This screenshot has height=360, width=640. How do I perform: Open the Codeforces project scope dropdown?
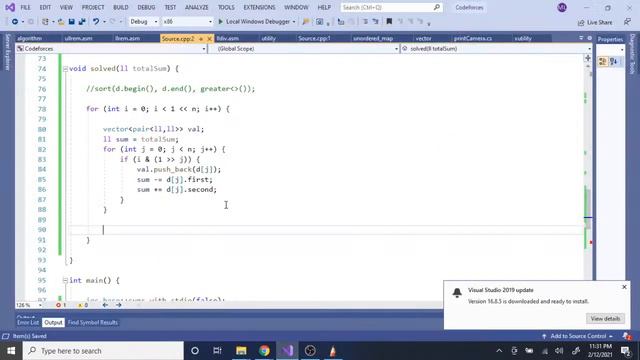[111, 49]
